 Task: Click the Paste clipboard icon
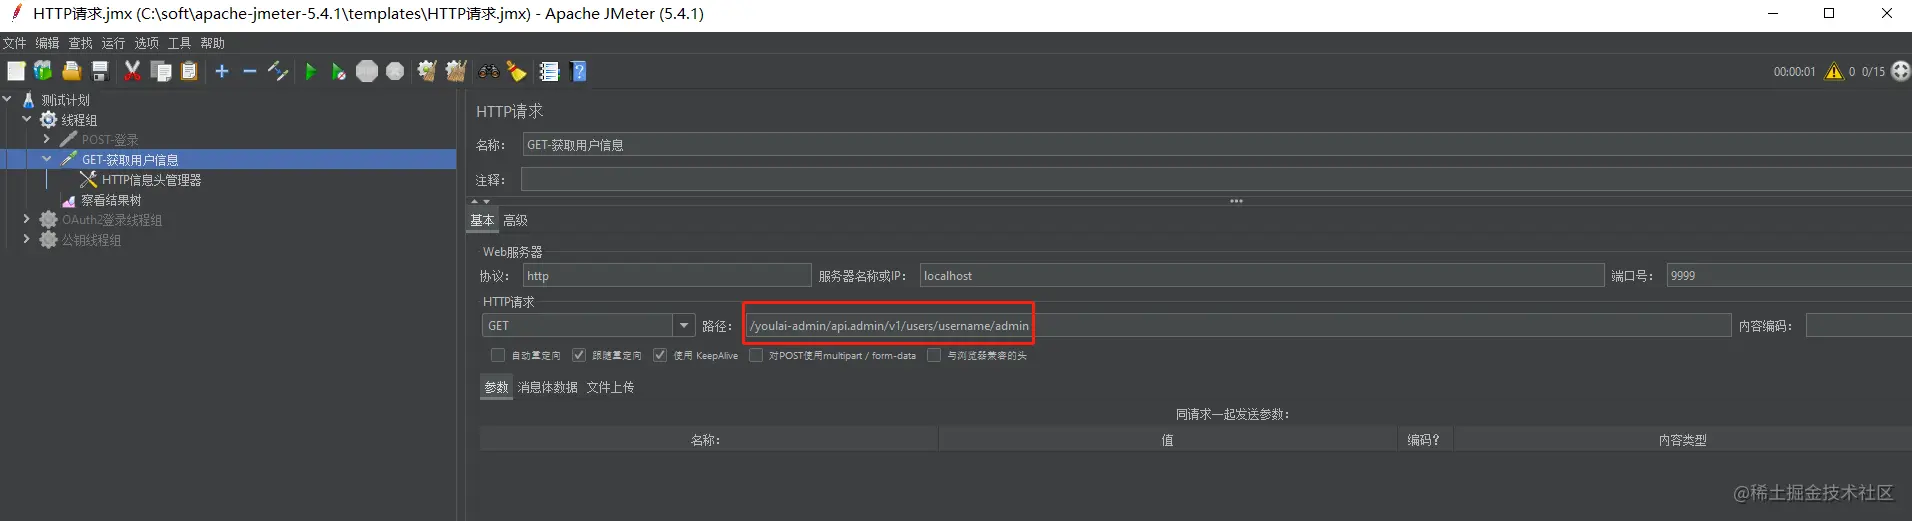tap(189, 71)
